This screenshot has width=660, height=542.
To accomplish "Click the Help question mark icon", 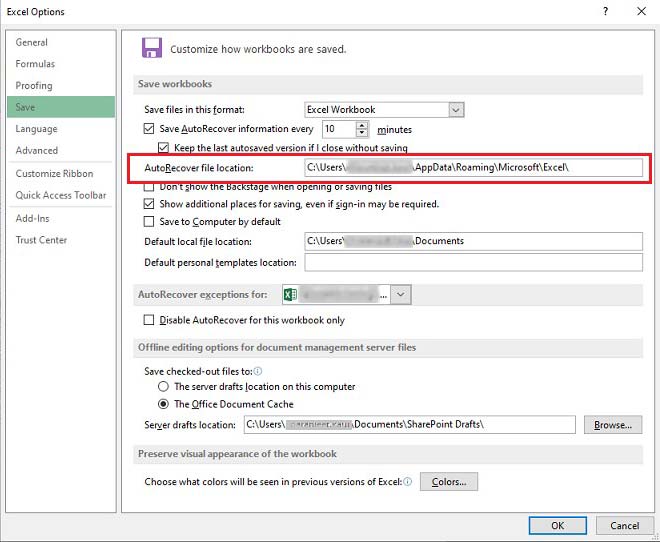I will click(605, 11).
